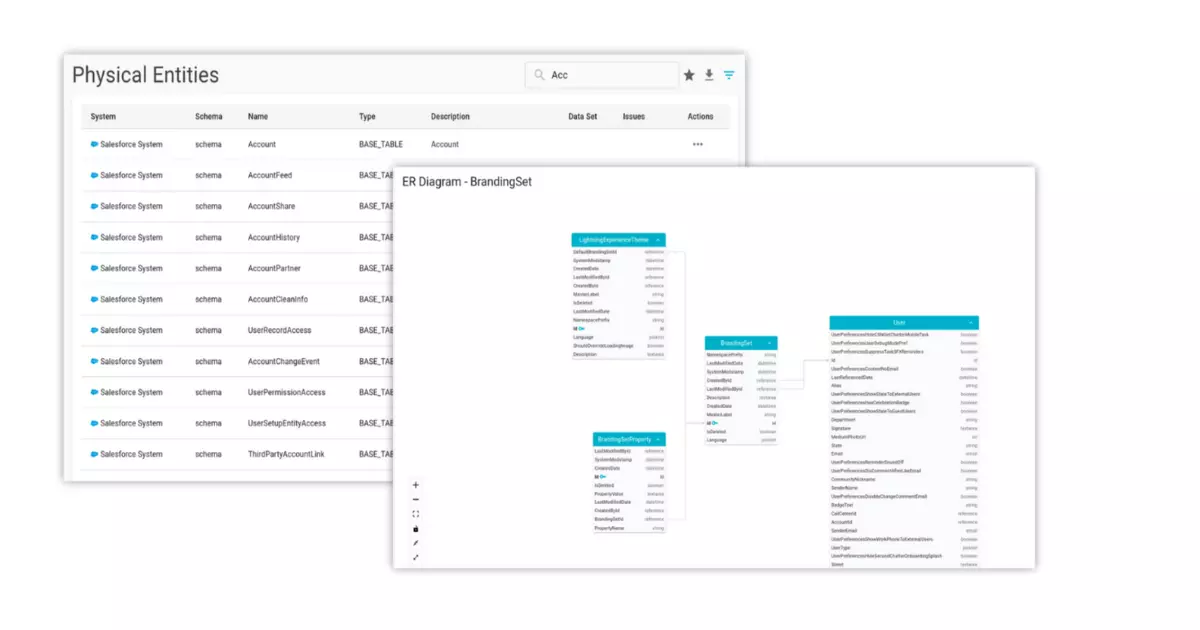Click the Salesforce cloud icon in AccountFeed row
Viewport: 1200px width, 630px height.
point(95,175)
